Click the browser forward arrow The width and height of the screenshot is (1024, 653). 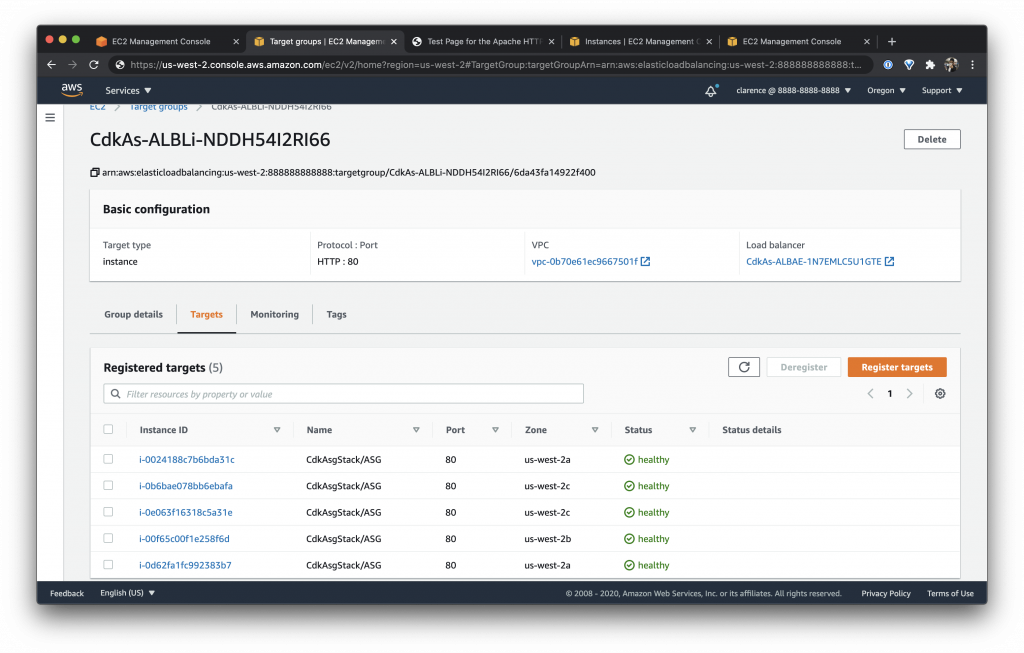click(72, 65)
